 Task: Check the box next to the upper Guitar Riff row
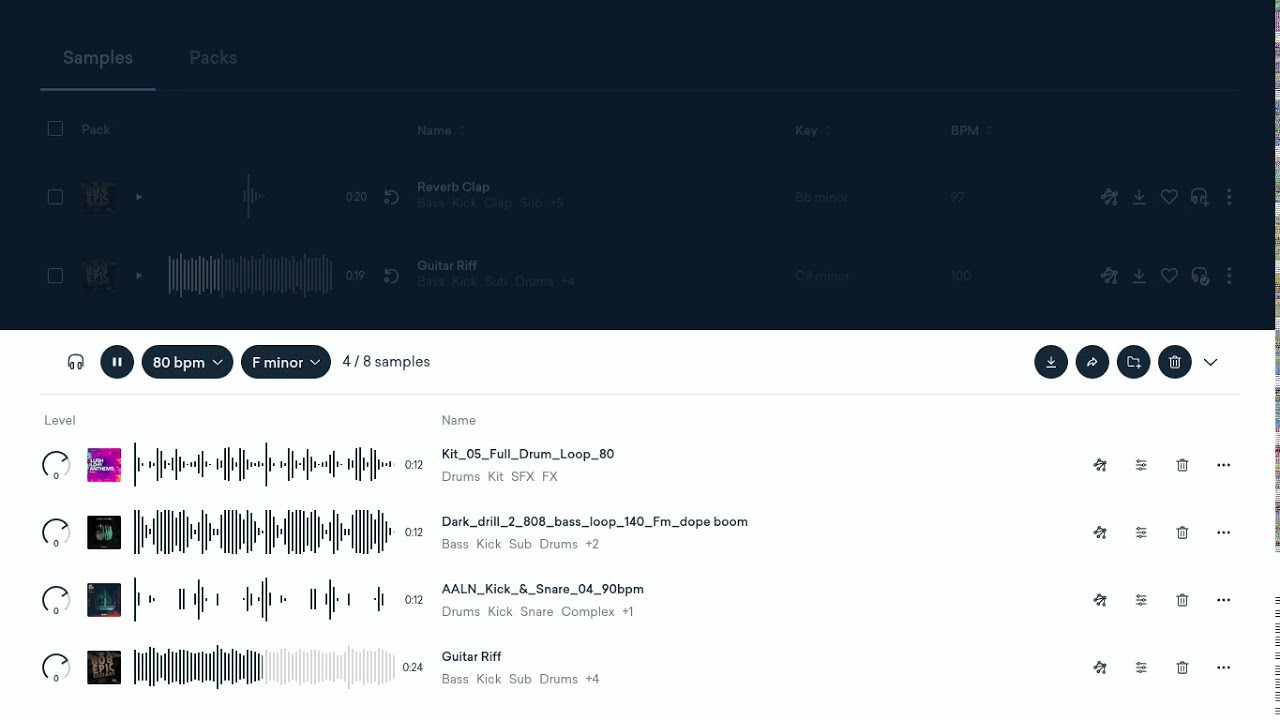55,275
